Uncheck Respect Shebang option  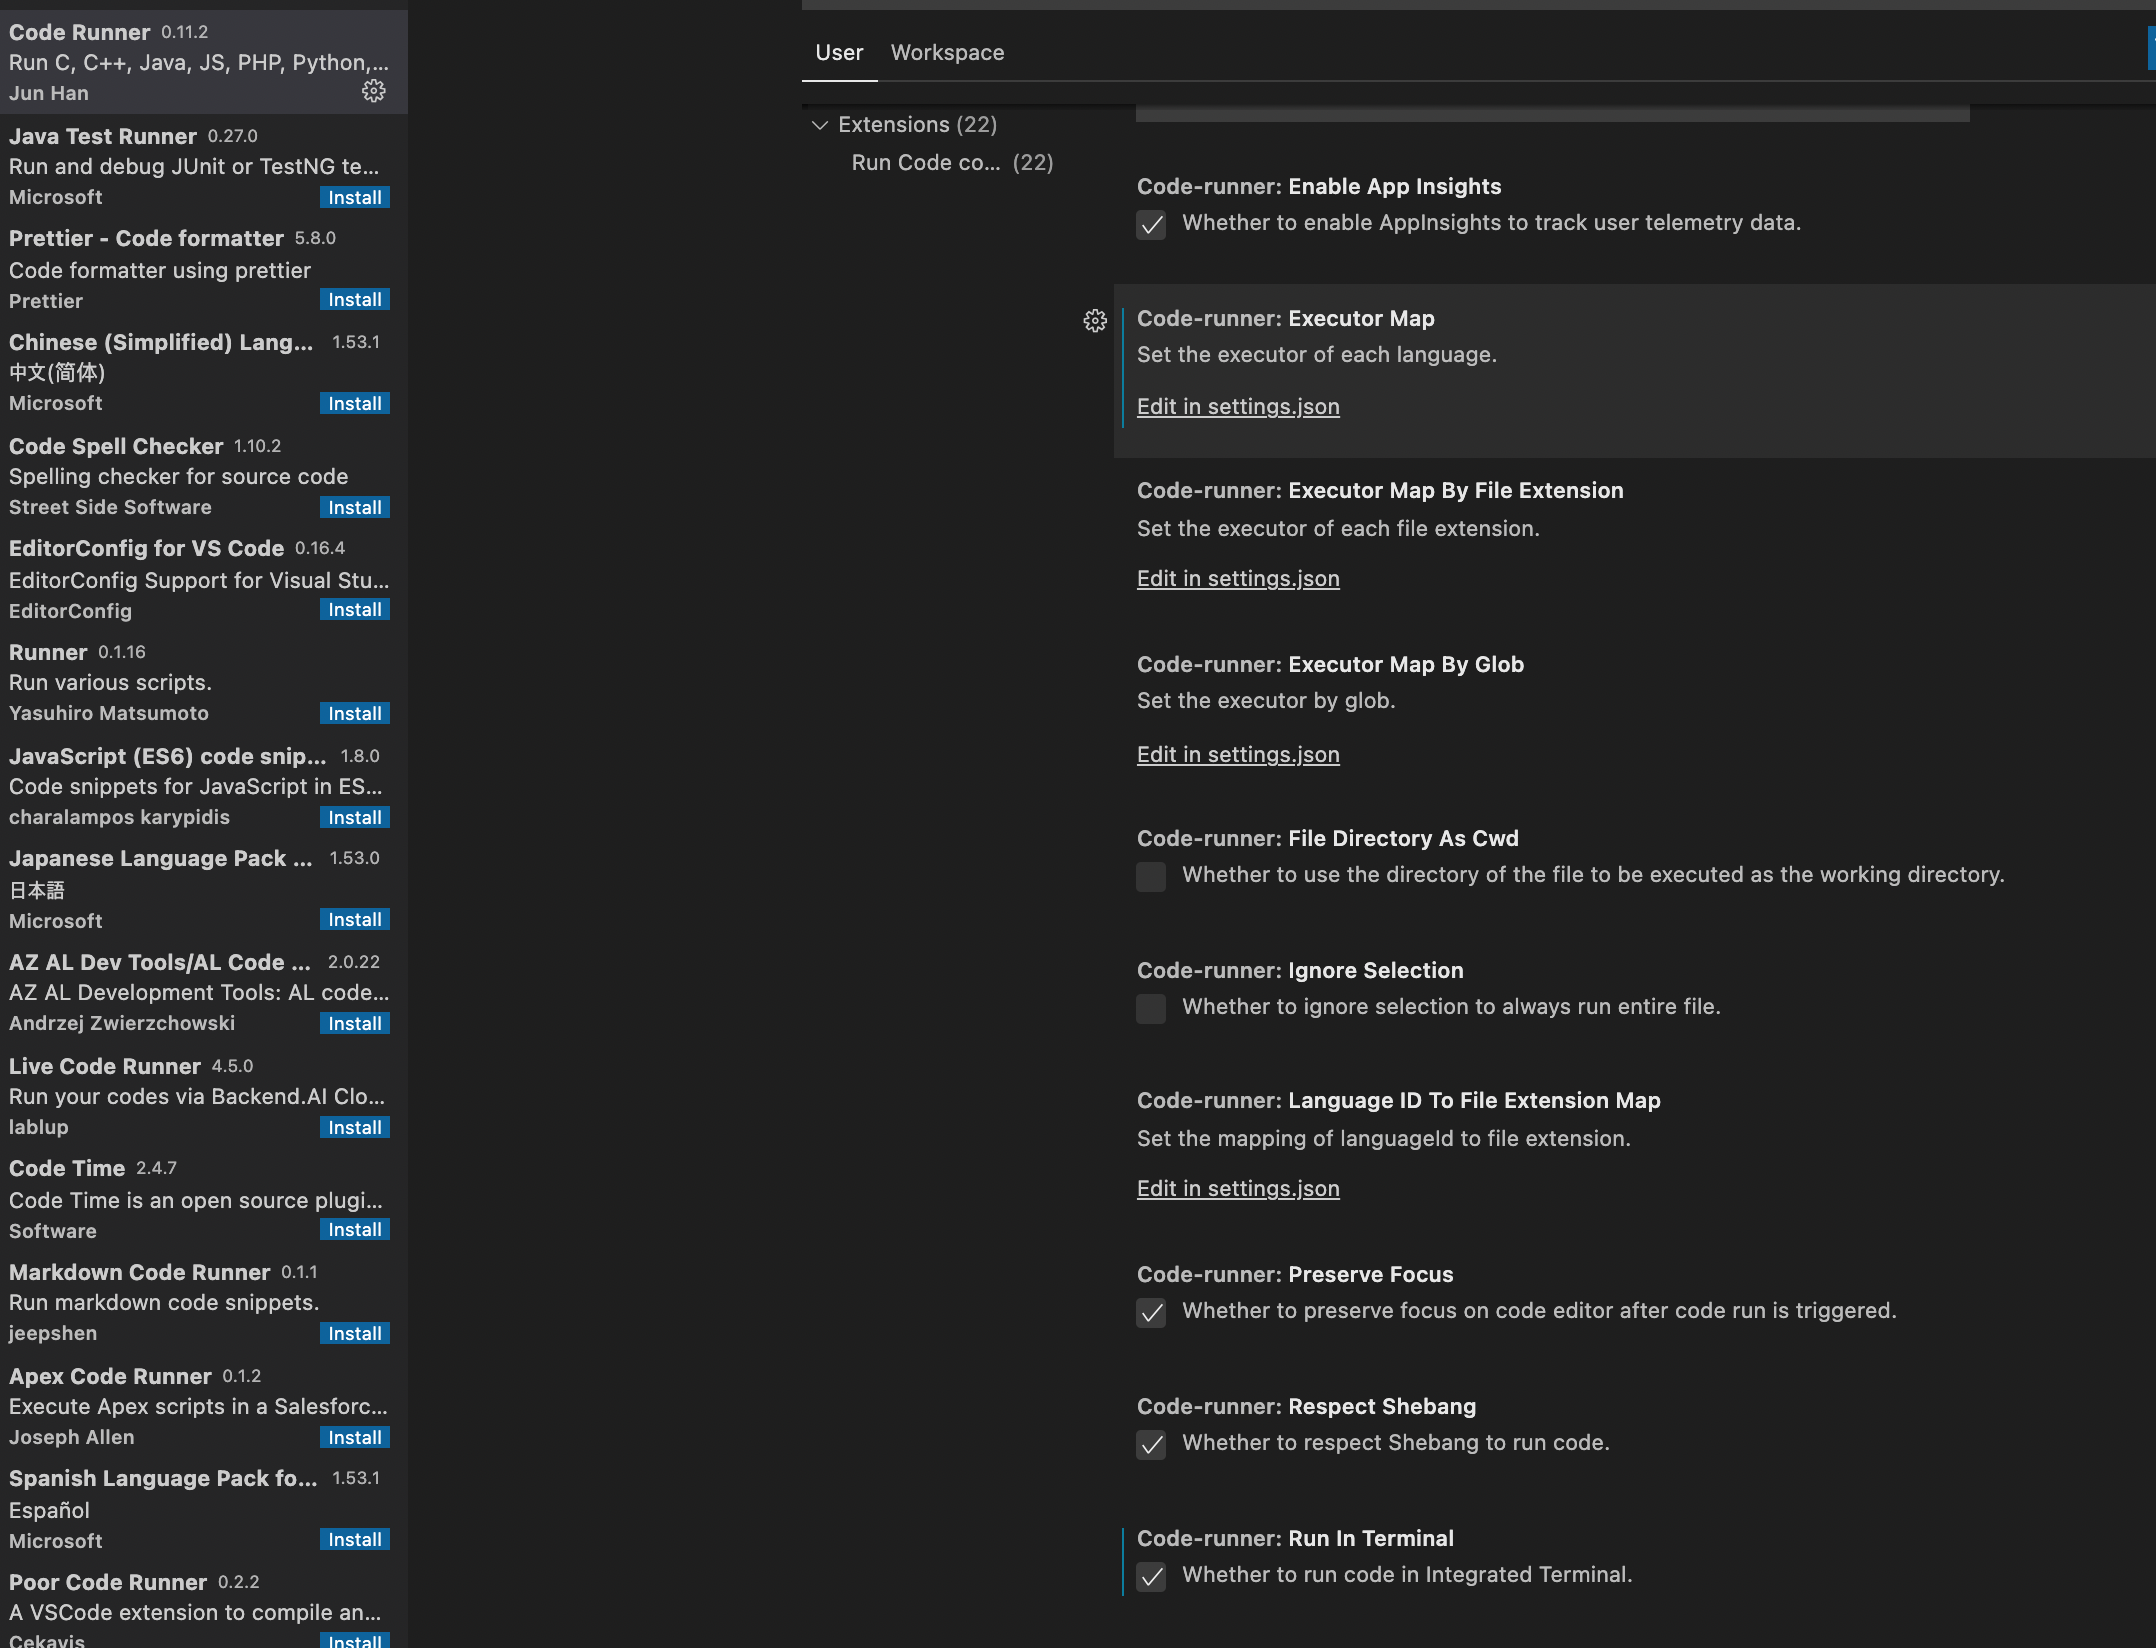1151,1444
